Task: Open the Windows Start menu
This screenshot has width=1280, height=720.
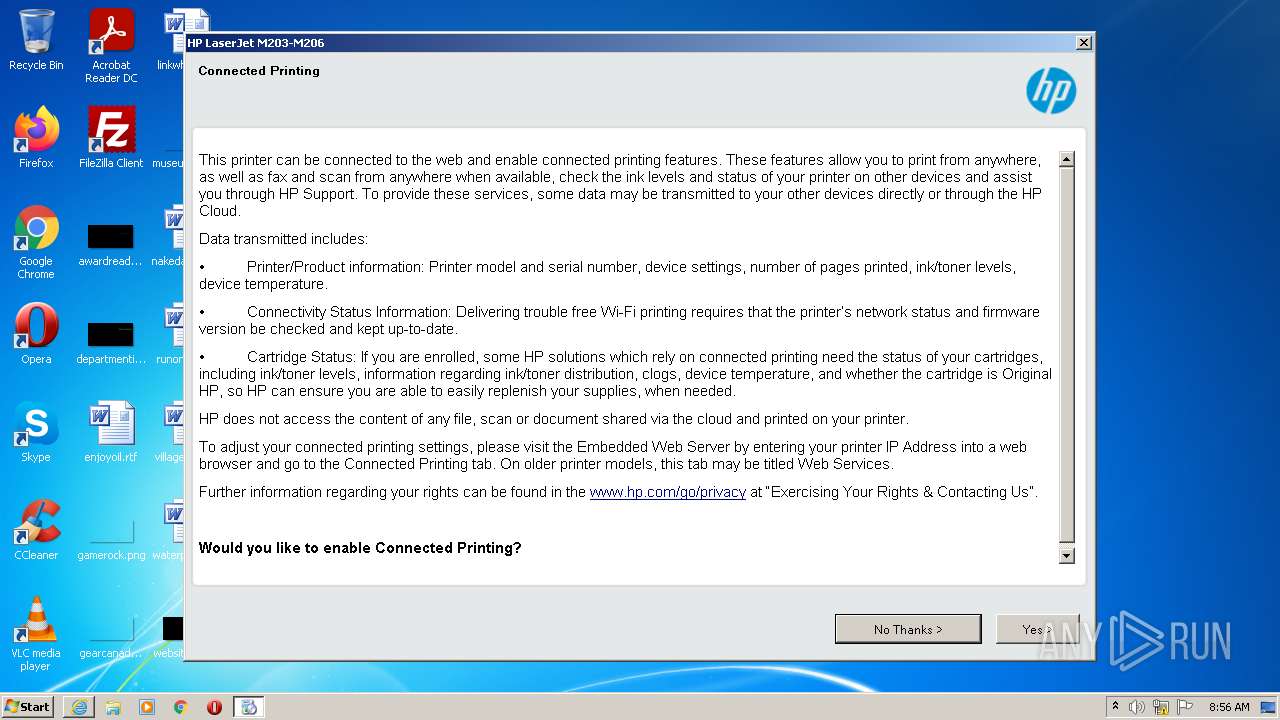Action: 27,706
